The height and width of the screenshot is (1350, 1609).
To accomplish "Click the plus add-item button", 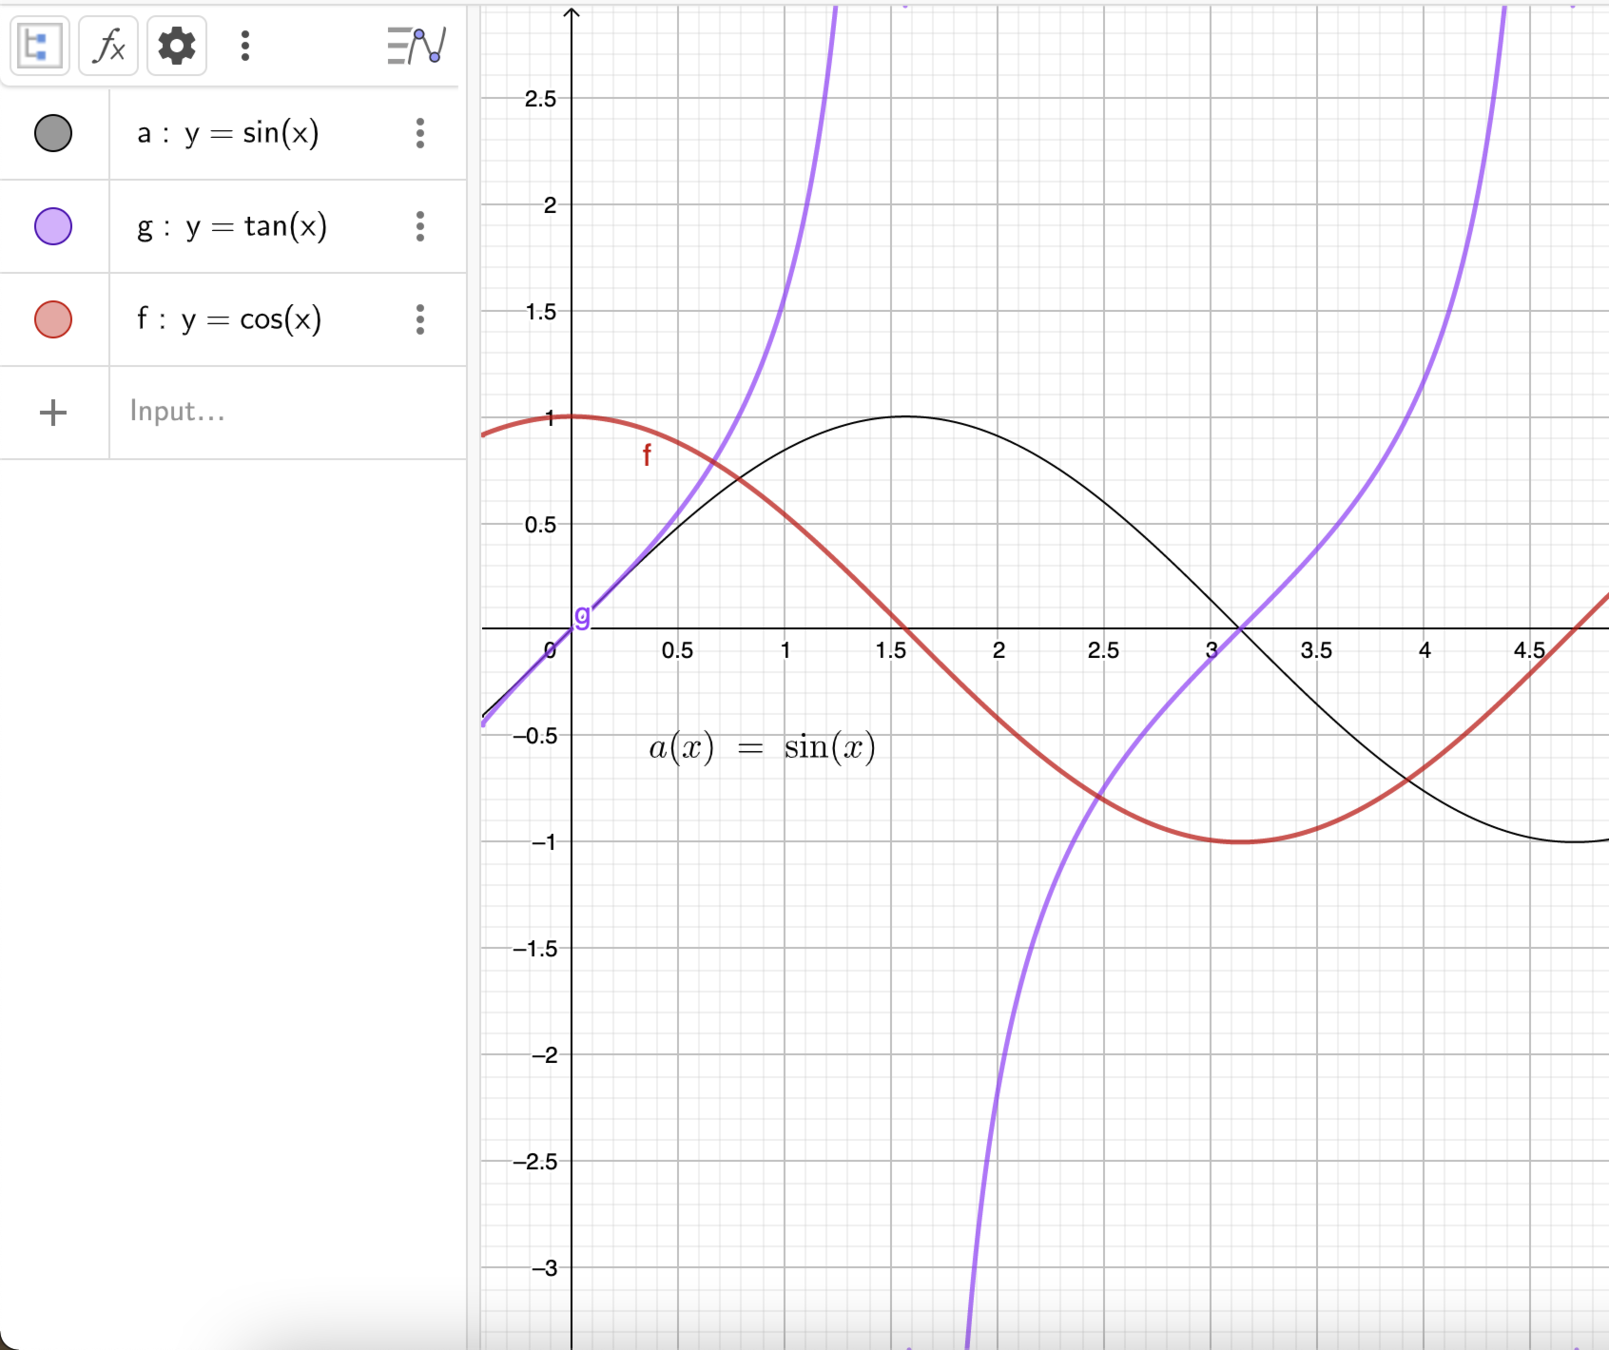I will (x=53, y=412).
